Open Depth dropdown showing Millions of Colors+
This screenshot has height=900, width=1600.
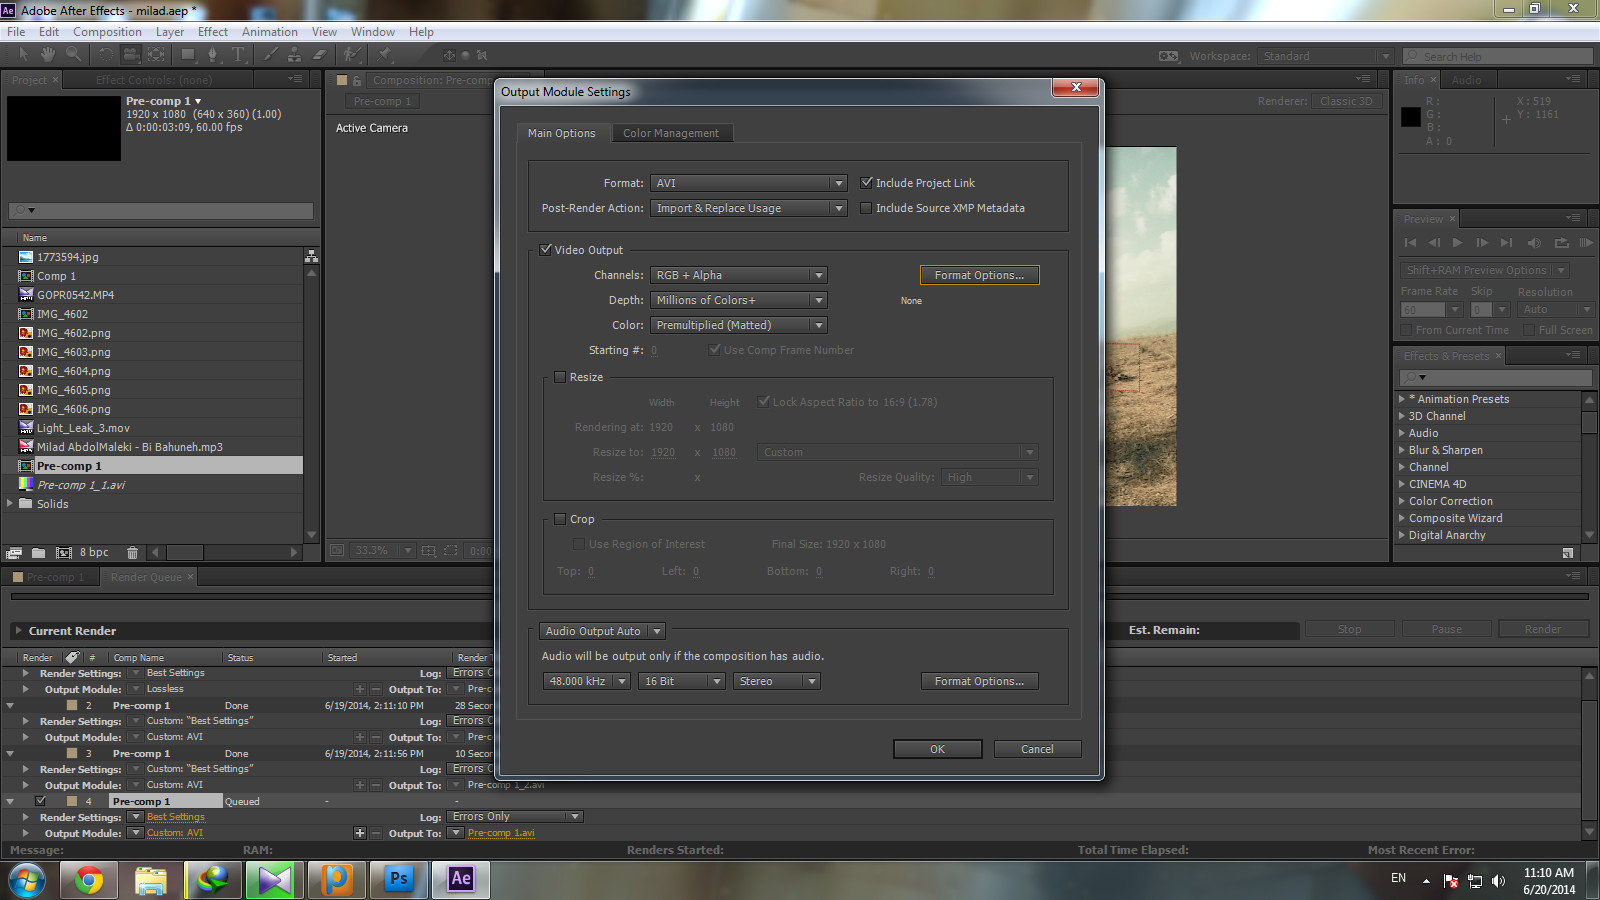[x=739, y=300]
